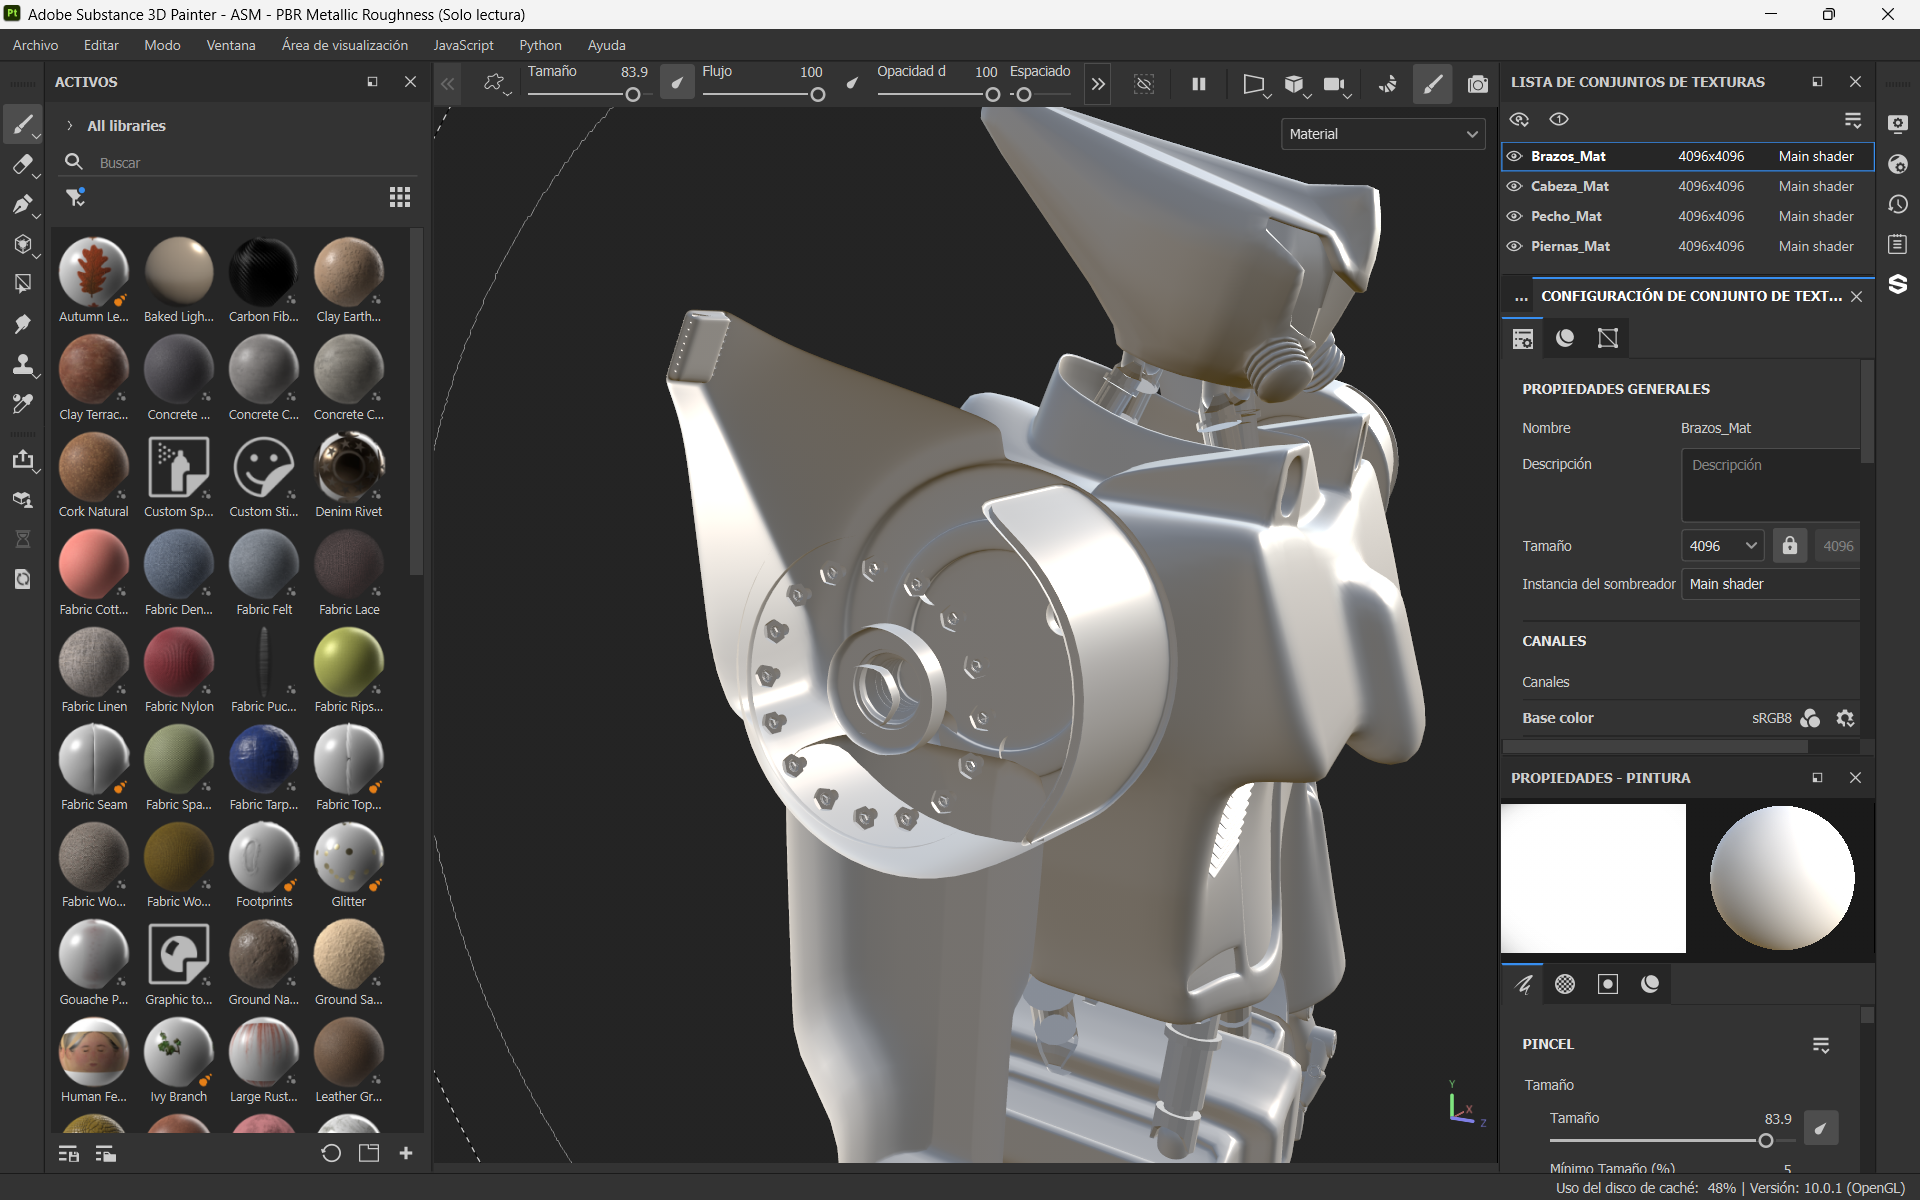Open the Python menu
1920x1200 pixels.
coord(540,45)
